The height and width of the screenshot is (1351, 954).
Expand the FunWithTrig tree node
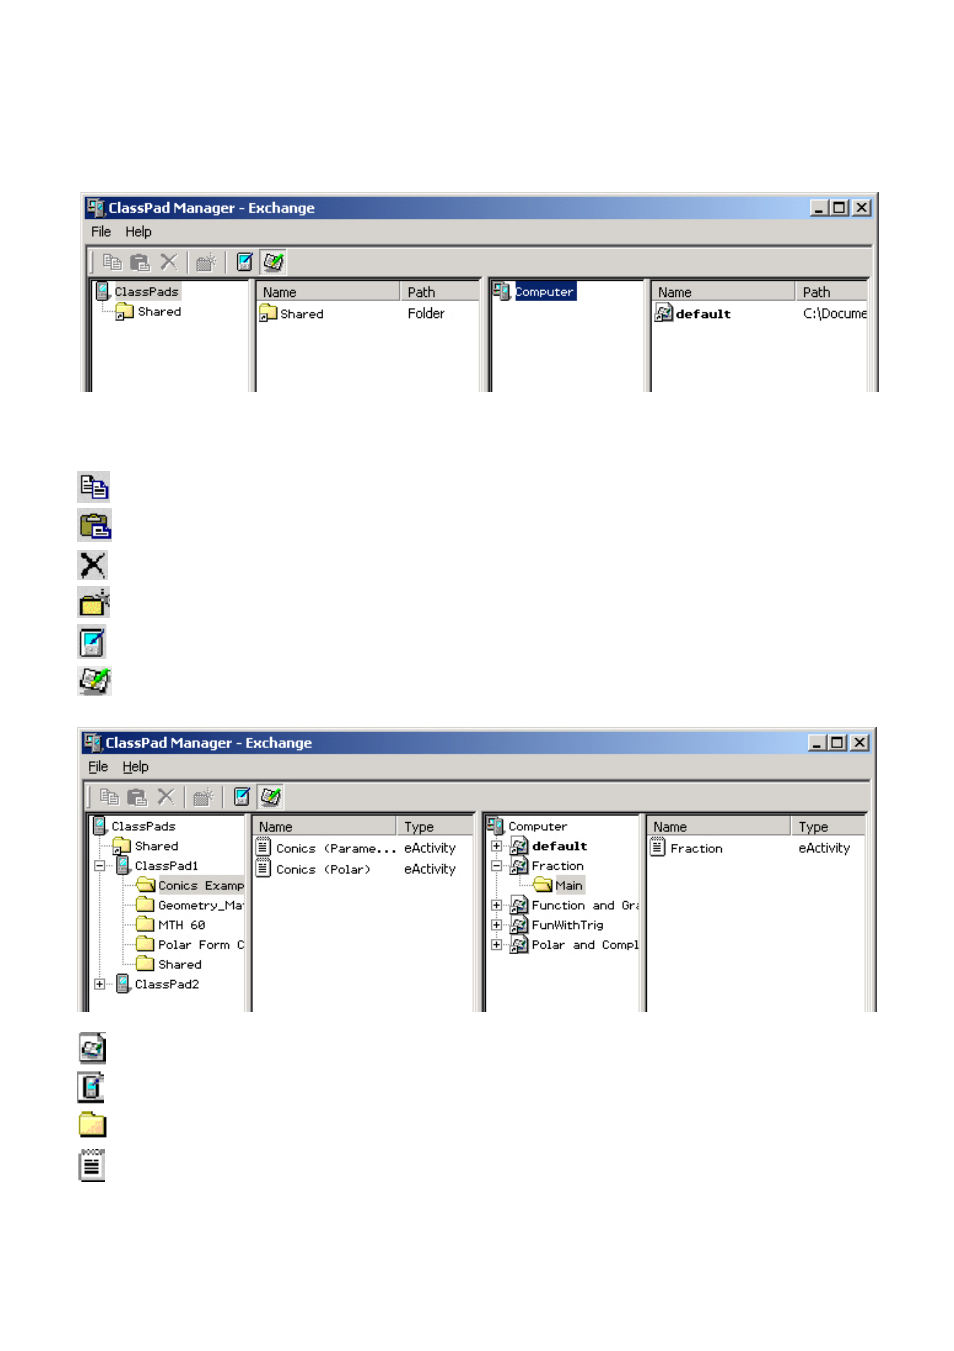pos(496,925)
